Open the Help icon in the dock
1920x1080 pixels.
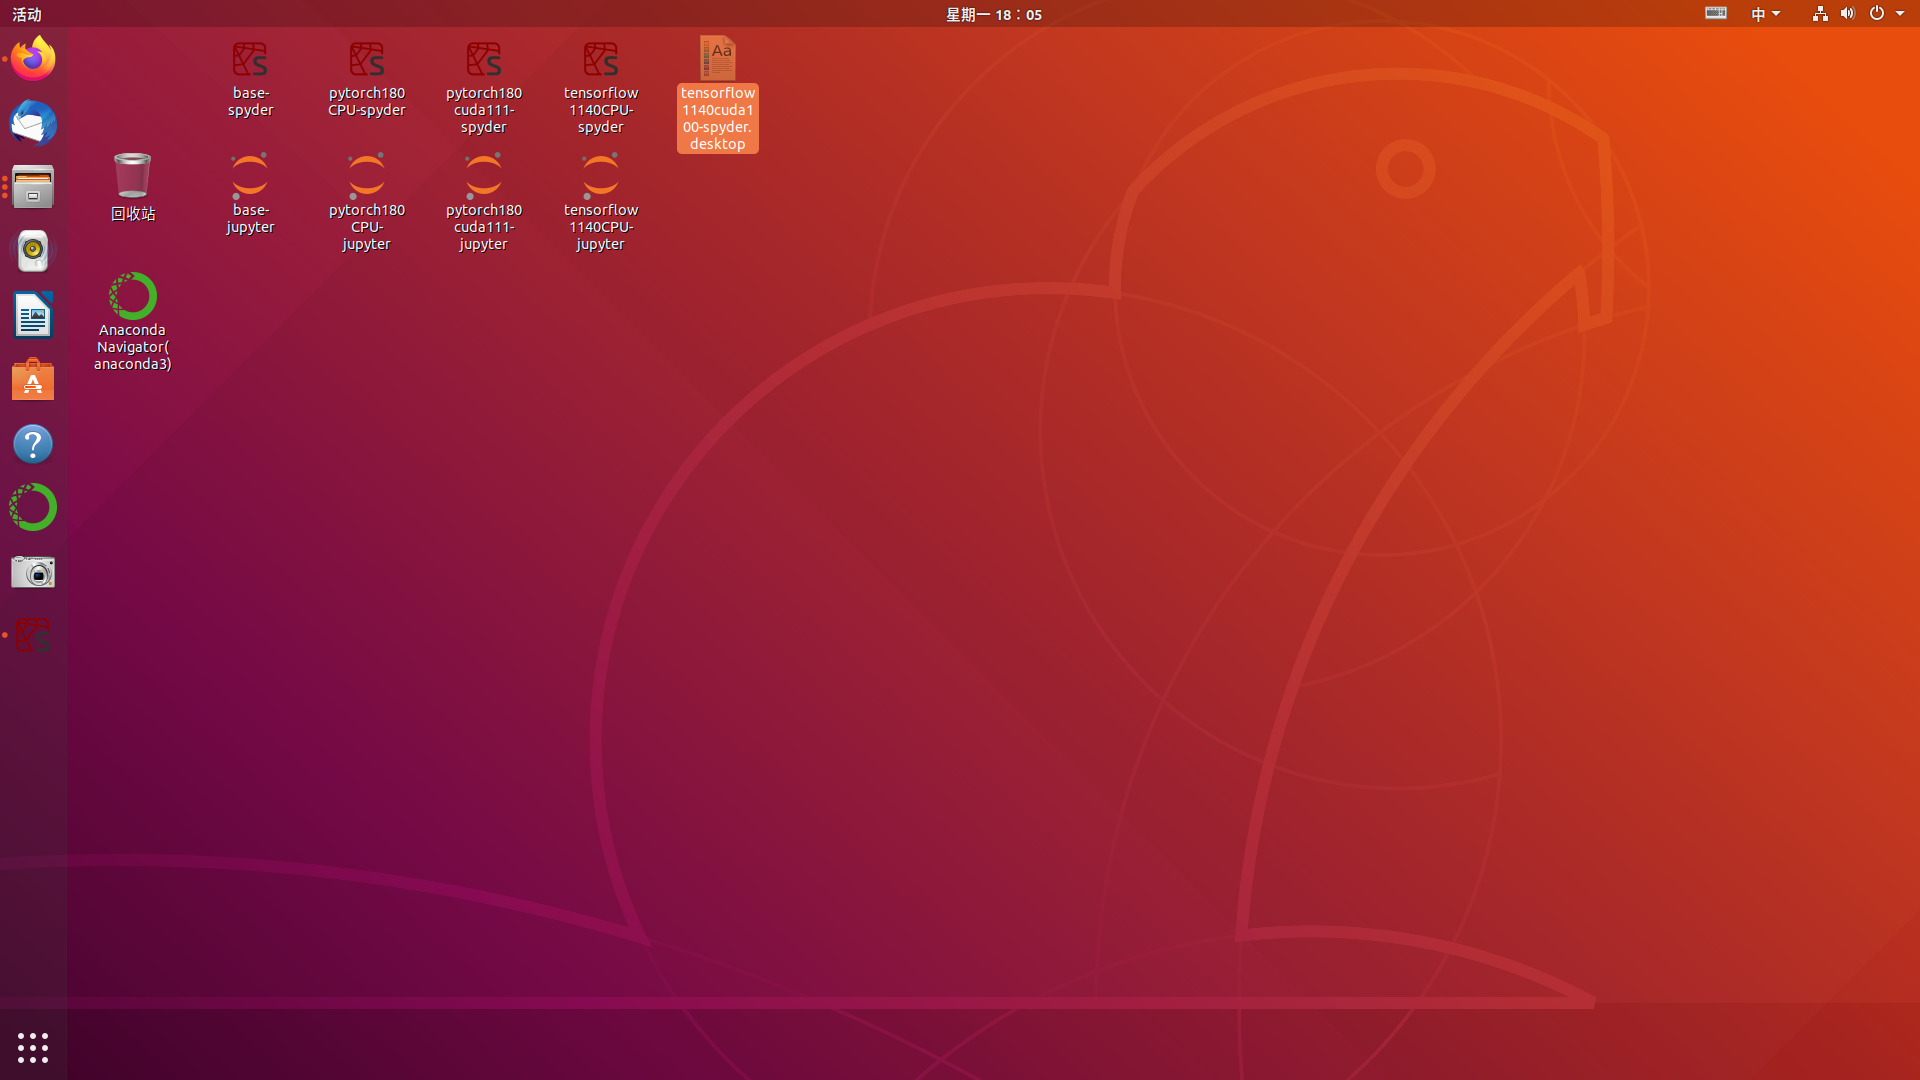pyautogui.click(x=33, y=443)
